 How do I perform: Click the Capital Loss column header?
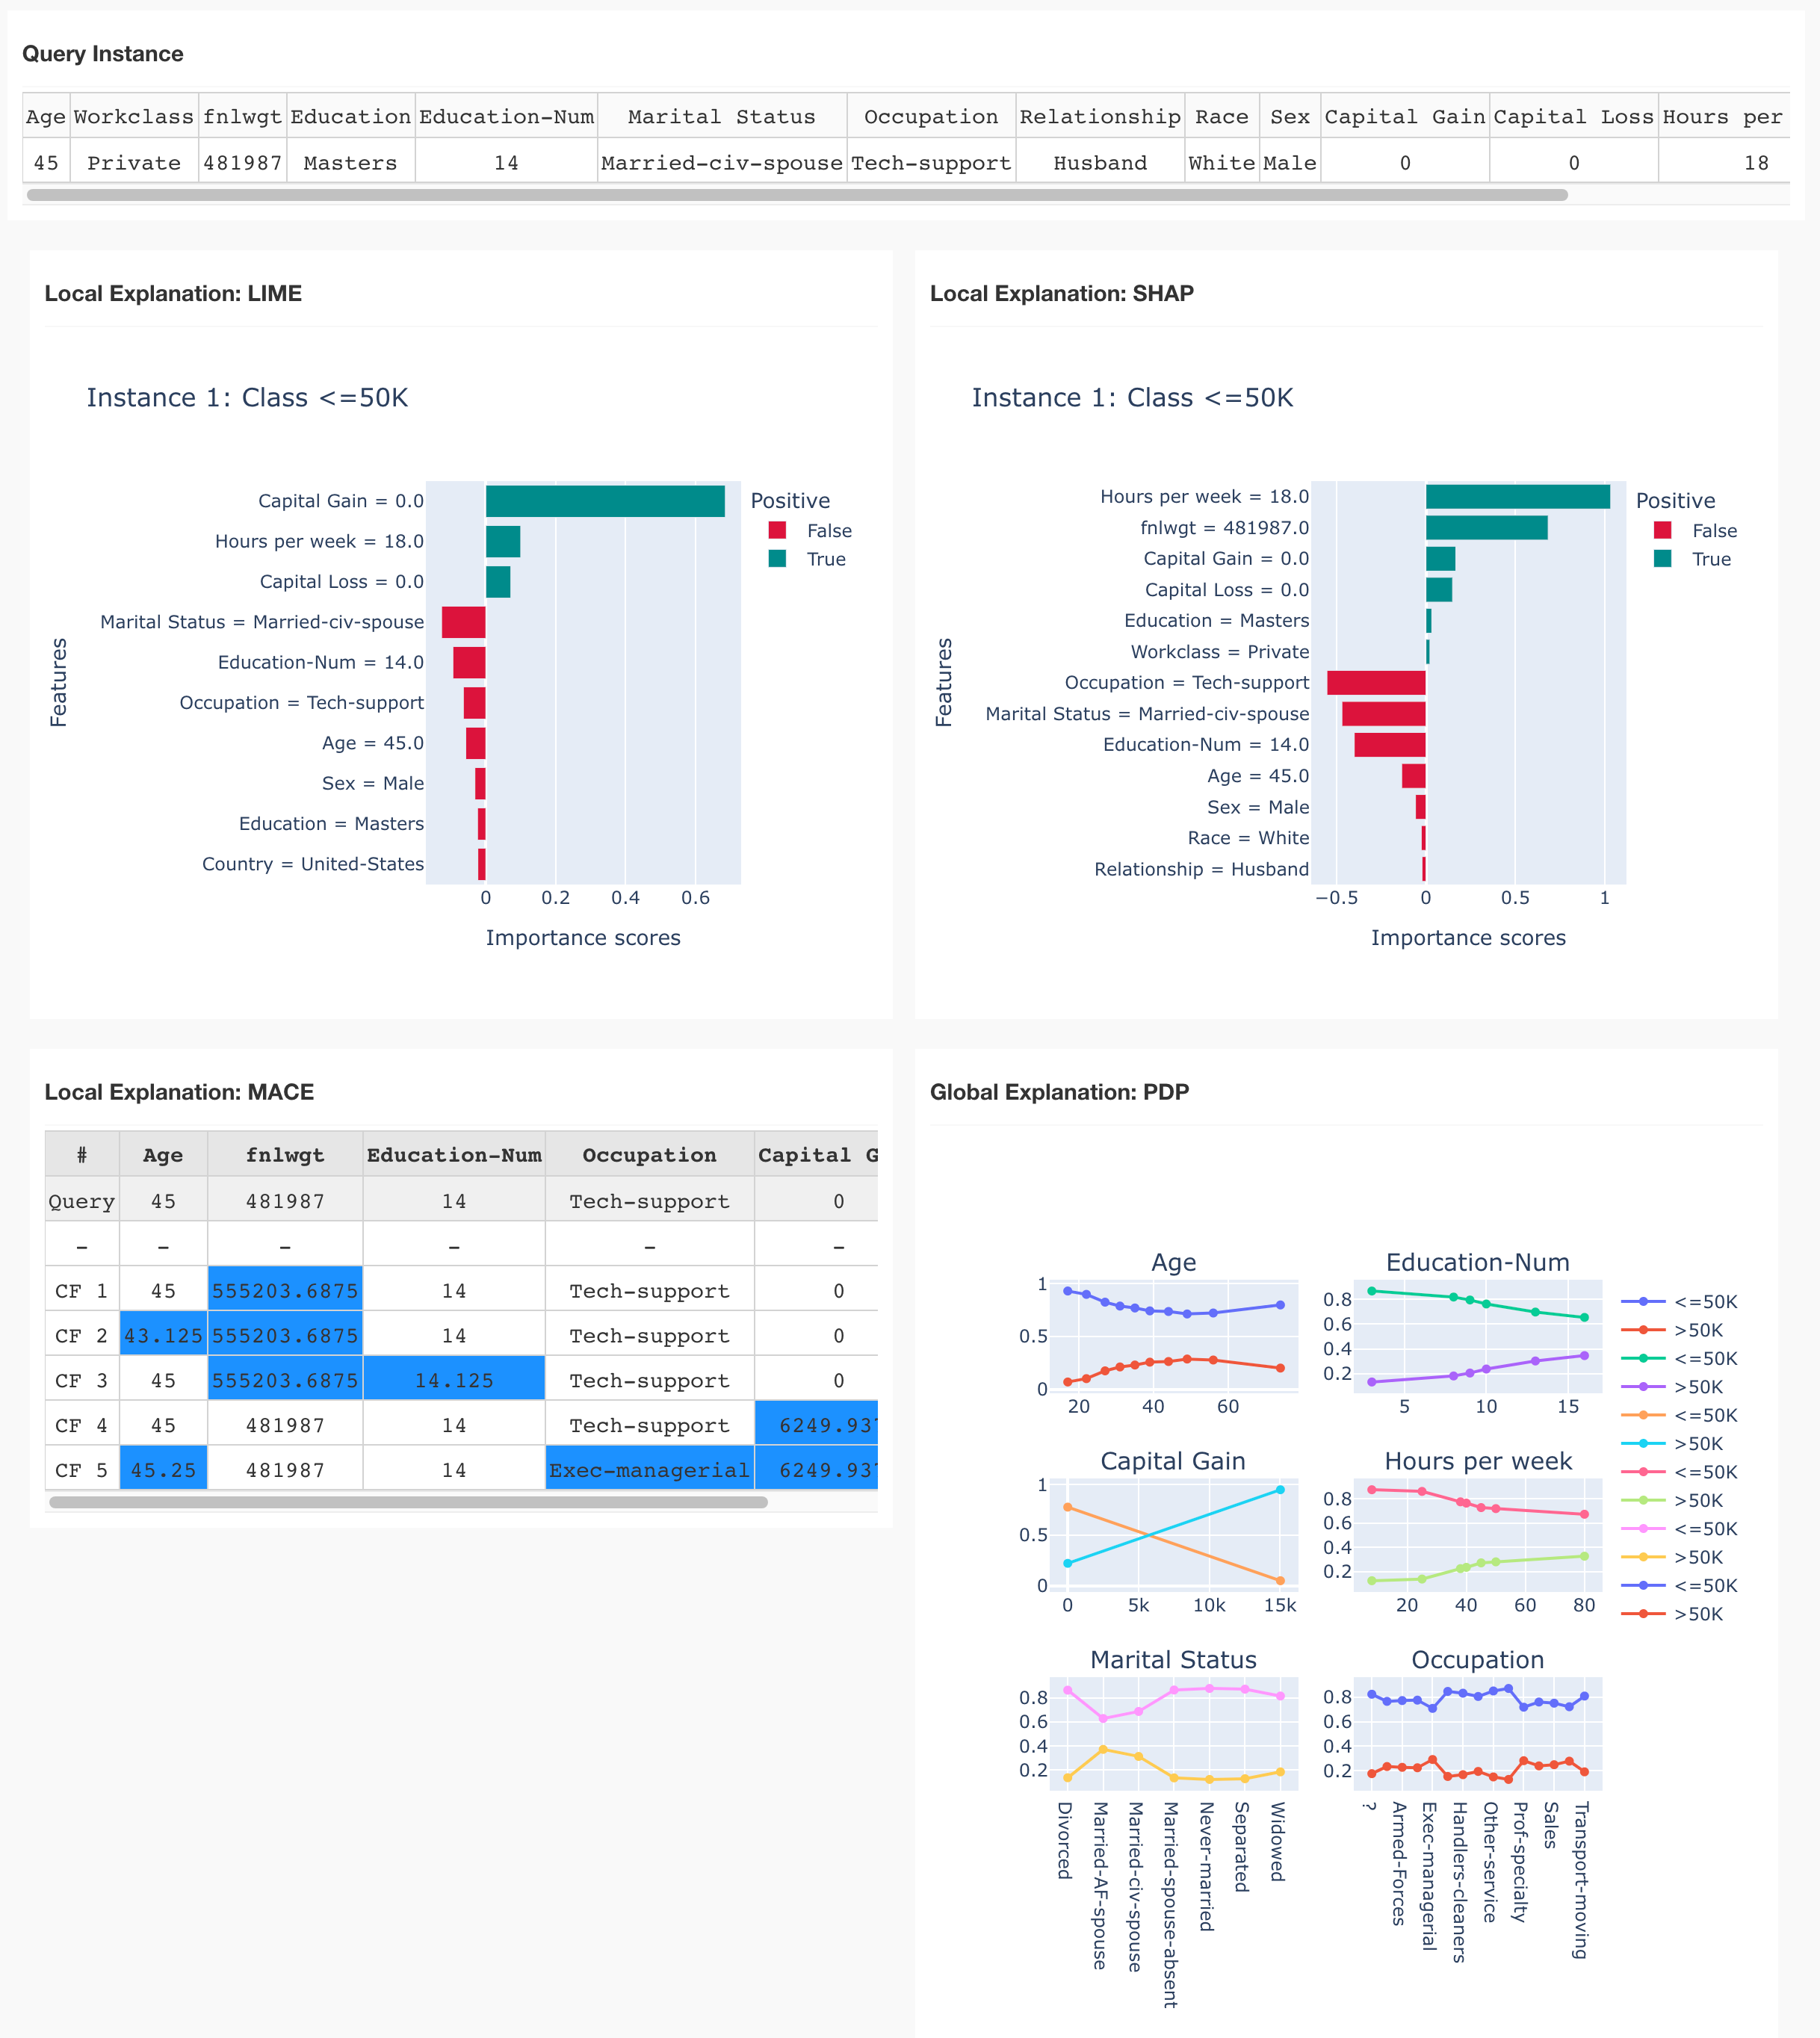click(x=1574, y=116)
